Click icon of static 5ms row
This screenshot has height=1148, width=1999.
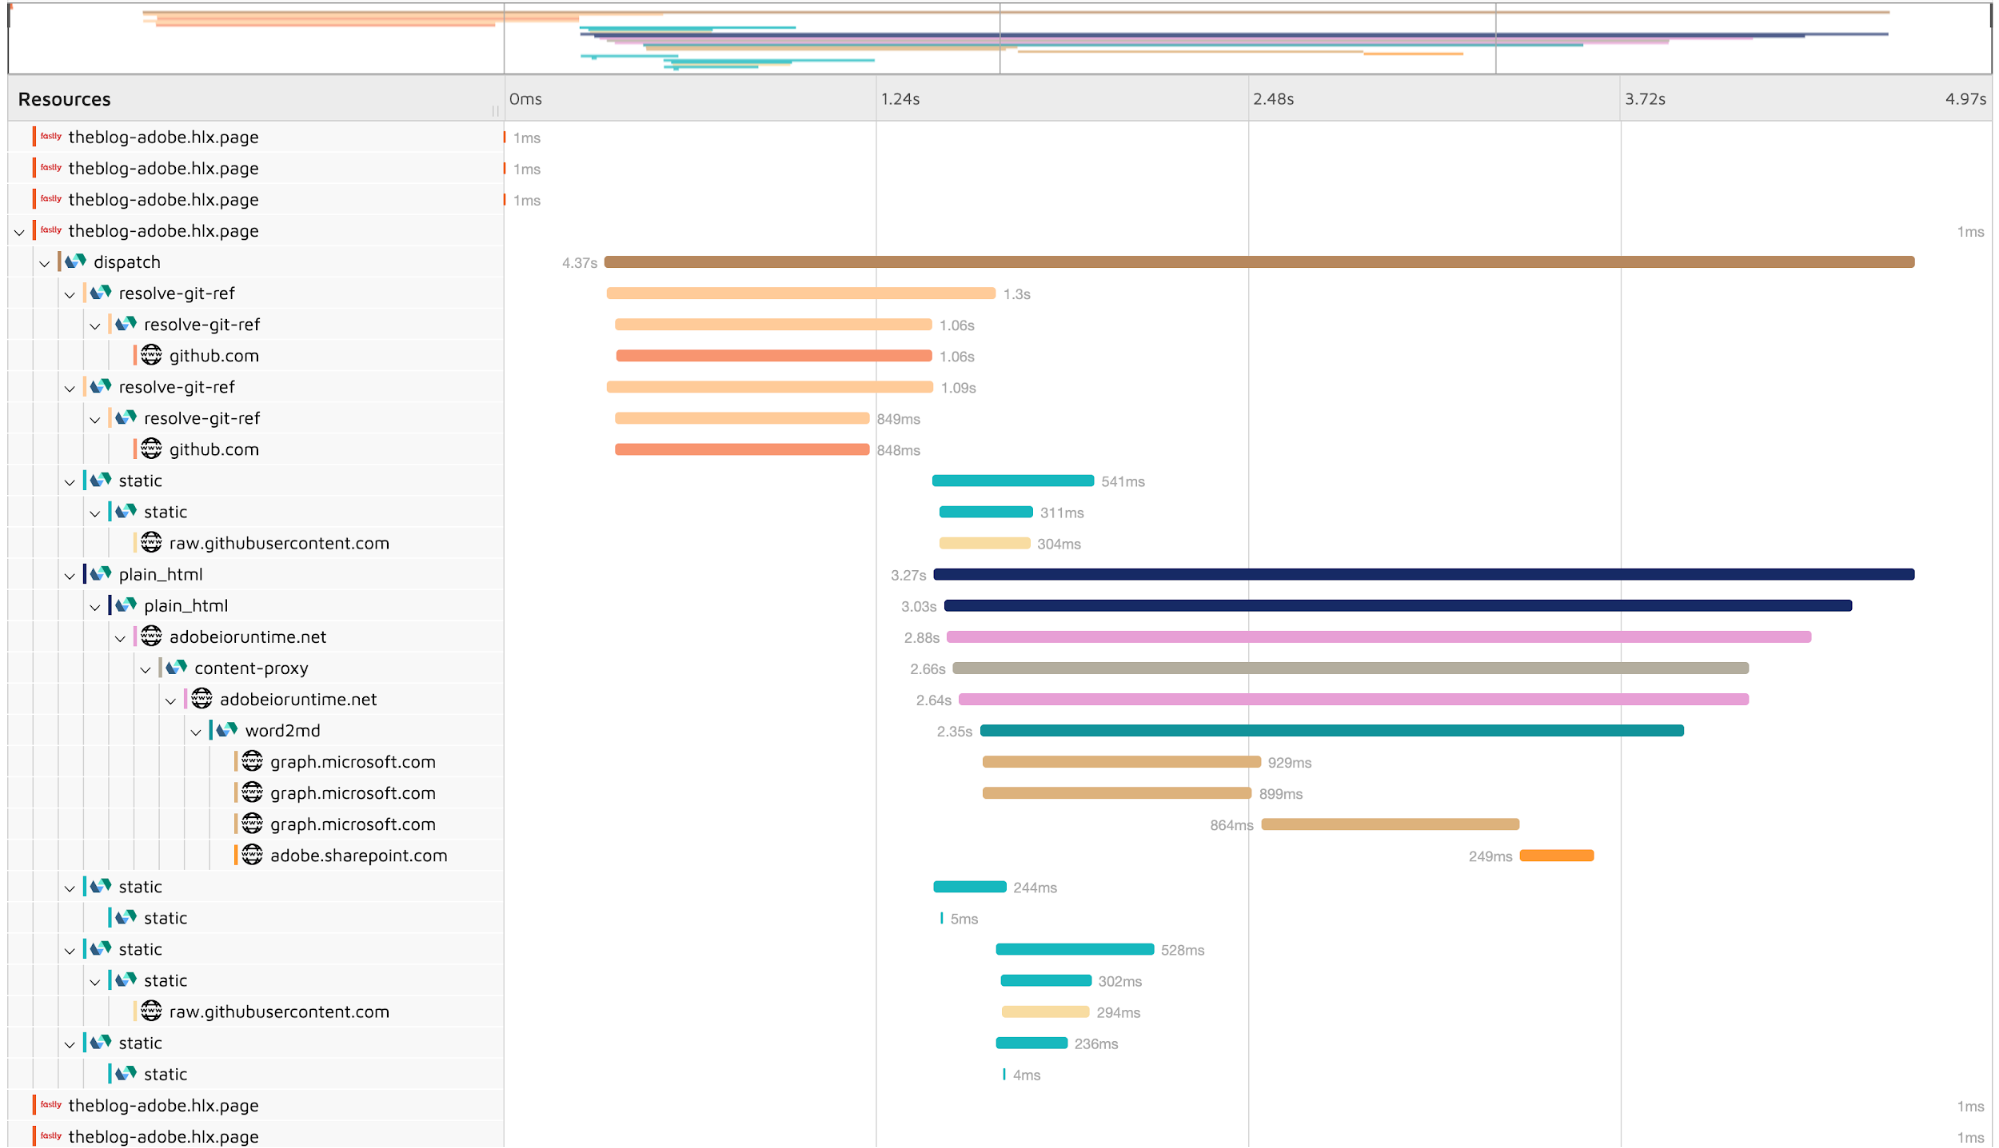pos(126,917)
